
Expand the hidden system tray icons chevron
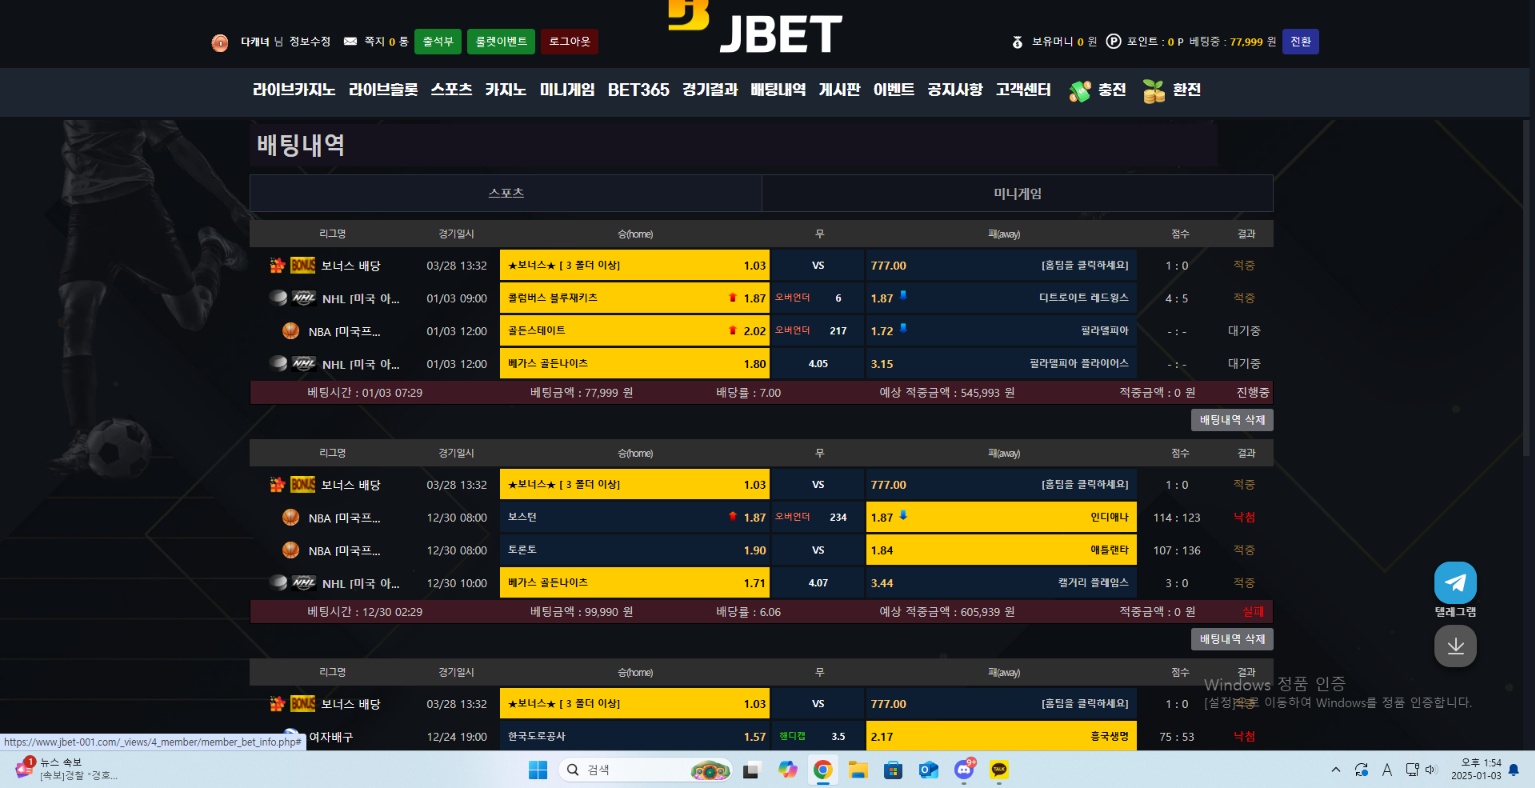(x=1335, y=770)
